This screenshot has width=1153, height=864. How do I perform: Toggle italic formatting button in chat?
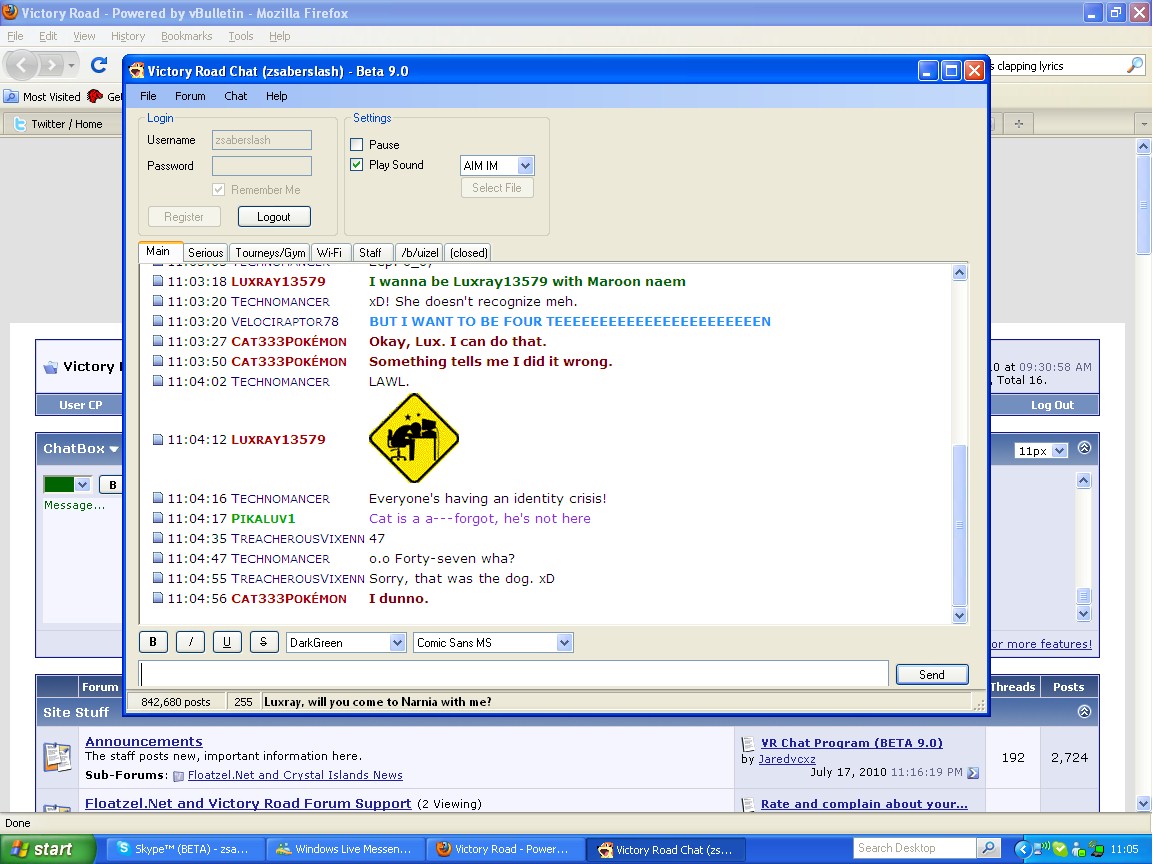pyautogui.click(x=190, y=642)
